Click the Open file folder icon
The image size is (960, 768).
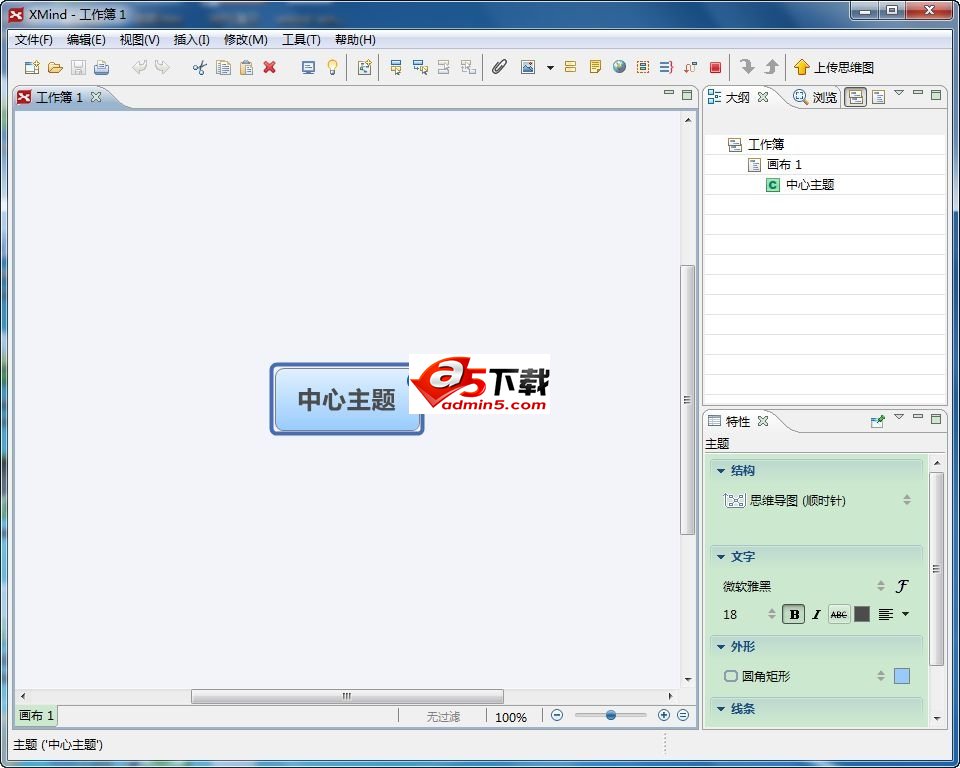point(55,67)
